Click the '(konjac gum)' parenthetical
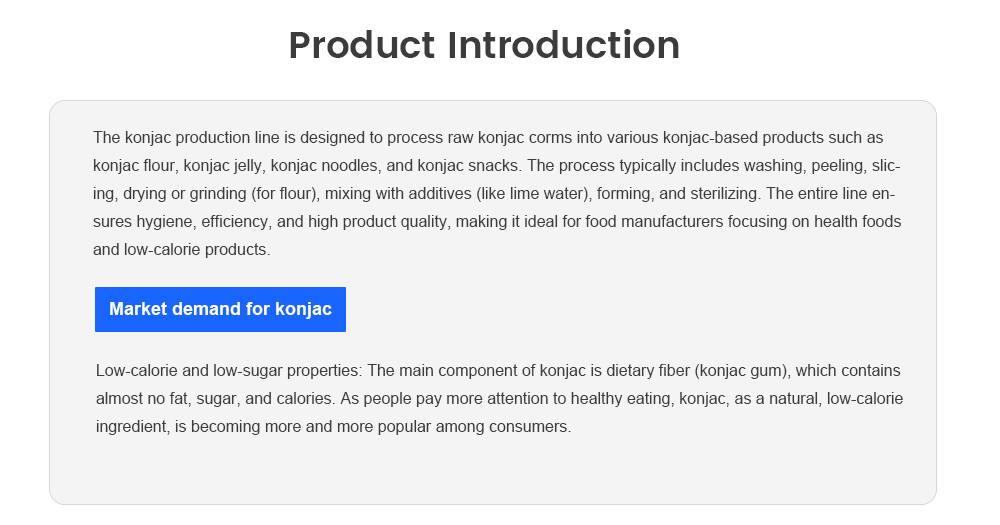This screenshot has height=525, width=1000. [x=742, y=371]
